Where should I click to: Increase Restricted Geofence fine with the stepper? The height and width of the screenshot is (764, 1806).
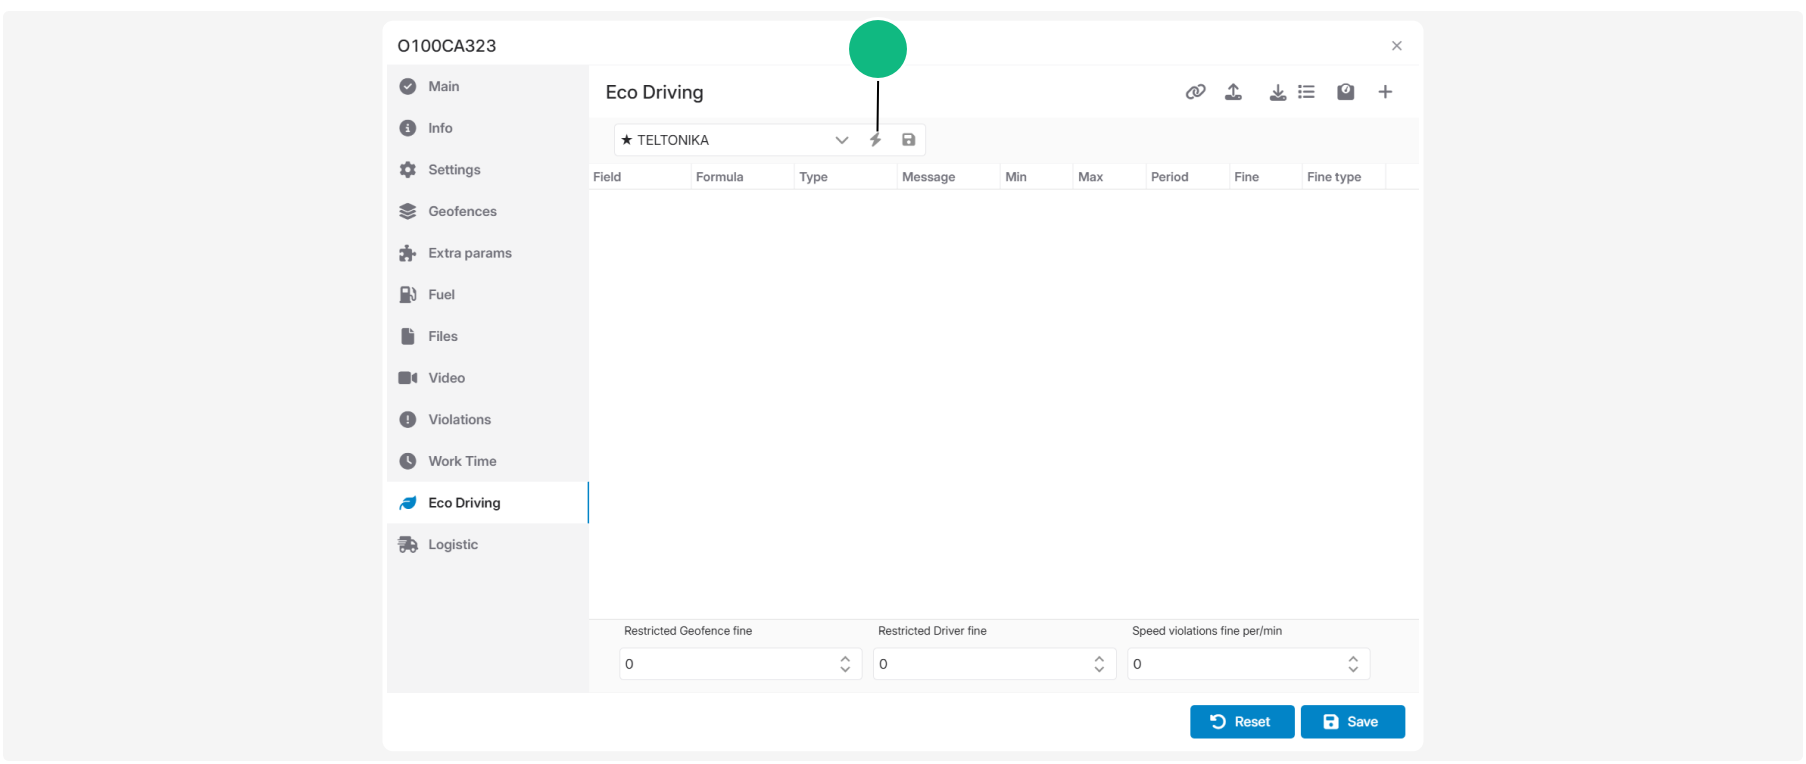(845, 659)
